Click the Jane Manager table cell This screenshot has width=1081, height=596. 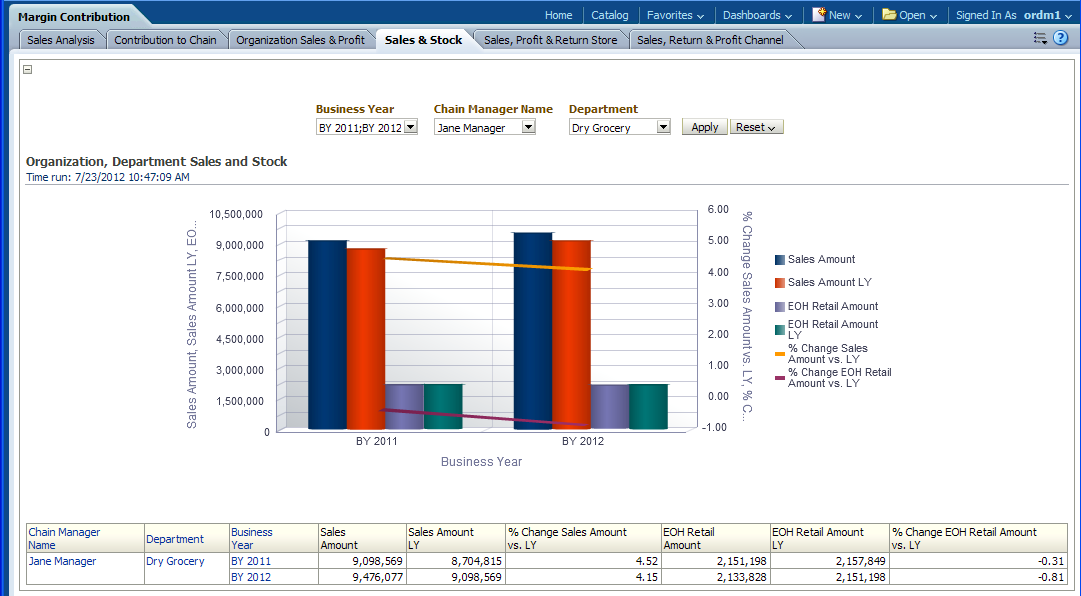point(62,562)
